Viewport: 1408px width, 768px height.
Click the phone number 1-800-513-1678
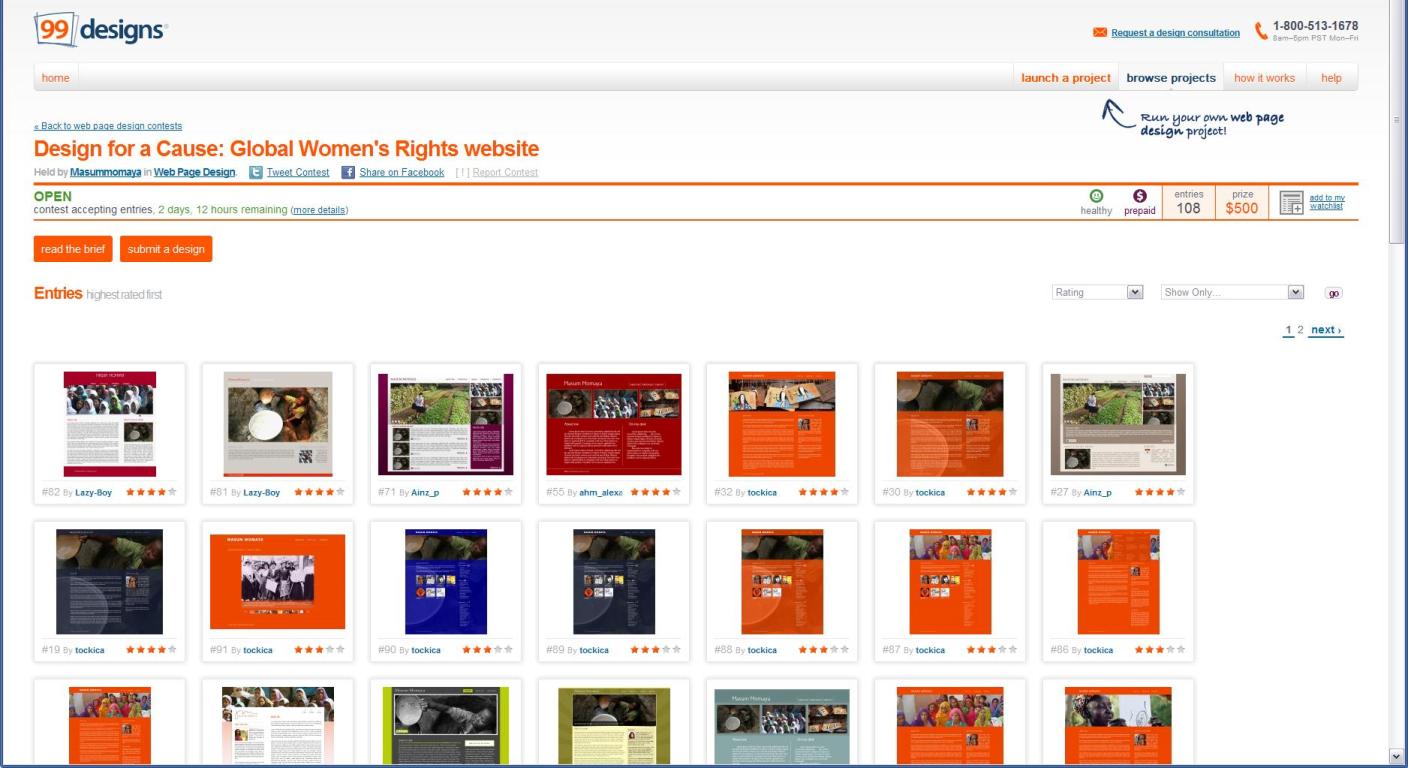1315,26
